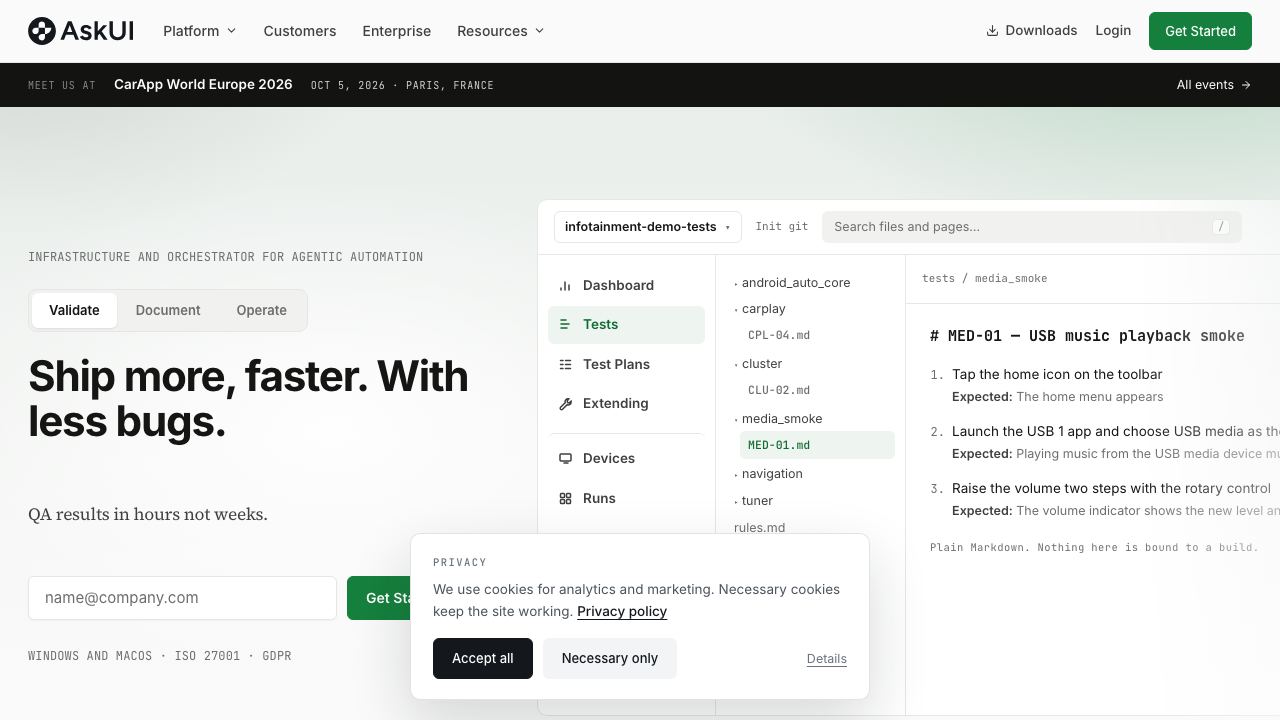Expand the navigation folder
Viewport: 1280px width, 720px height.
[x=768, y=474]
